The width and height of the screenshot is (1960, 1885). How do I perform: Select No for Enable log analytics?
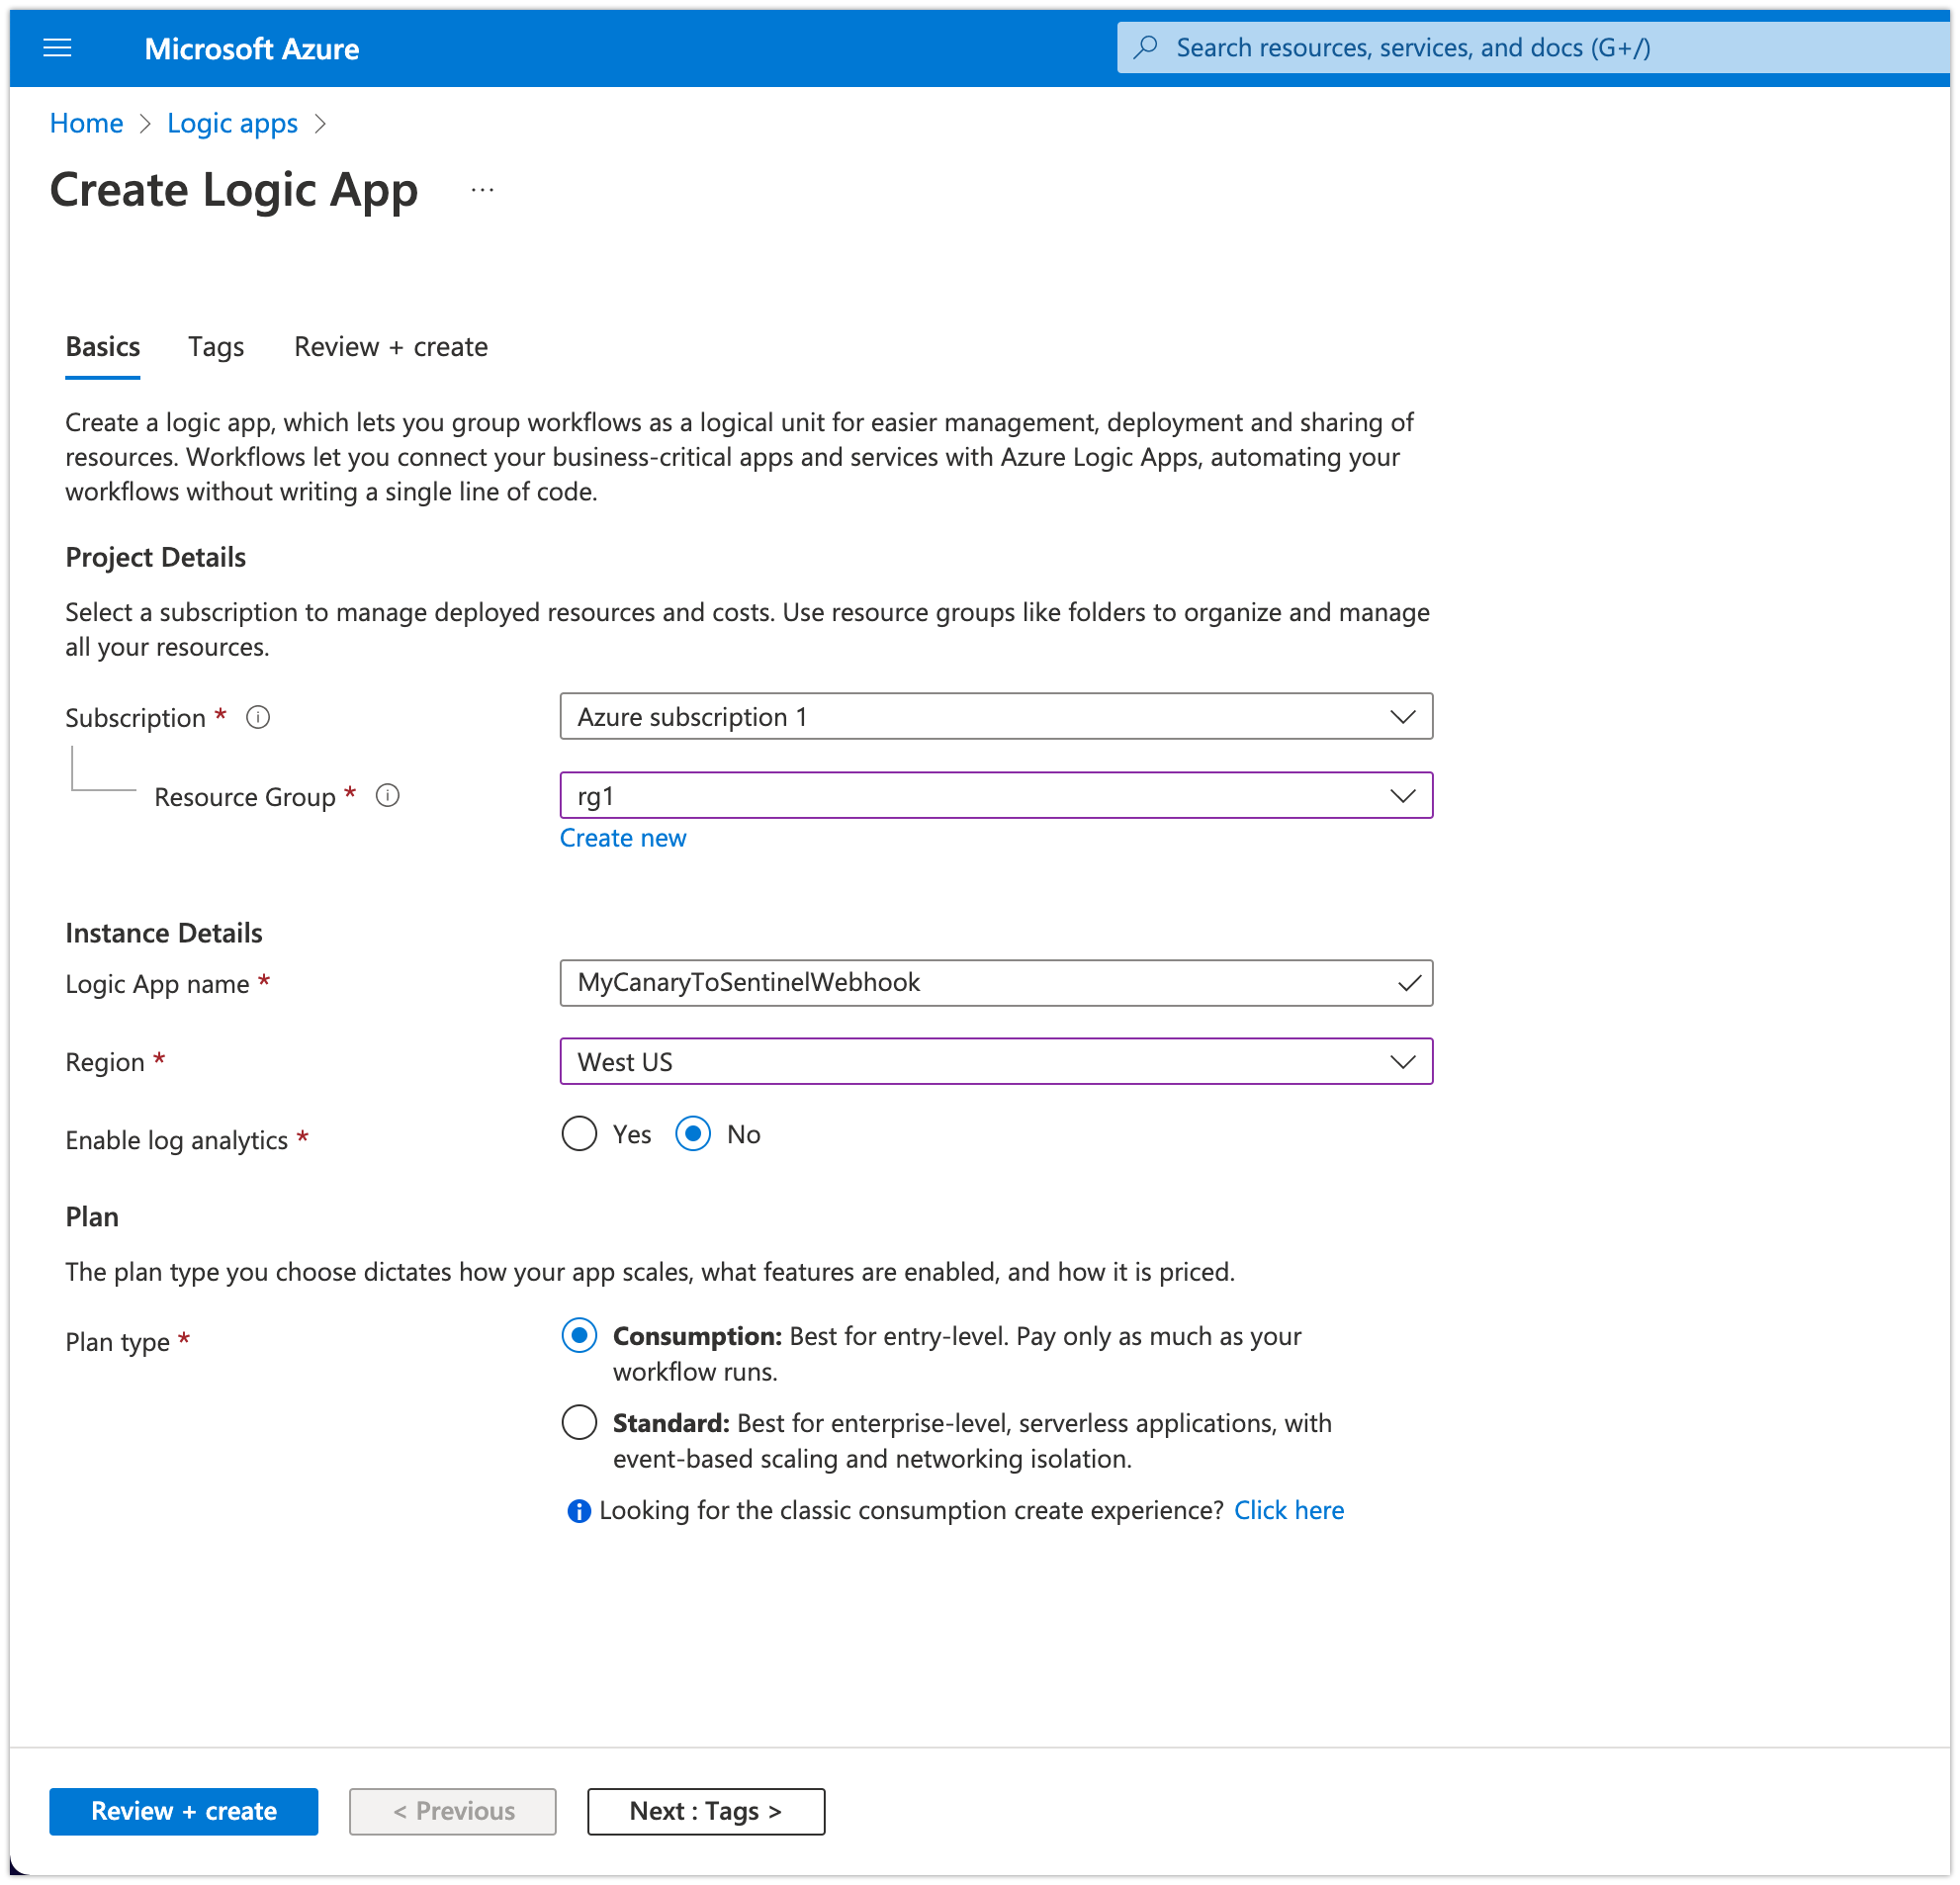click(693, 1134)
